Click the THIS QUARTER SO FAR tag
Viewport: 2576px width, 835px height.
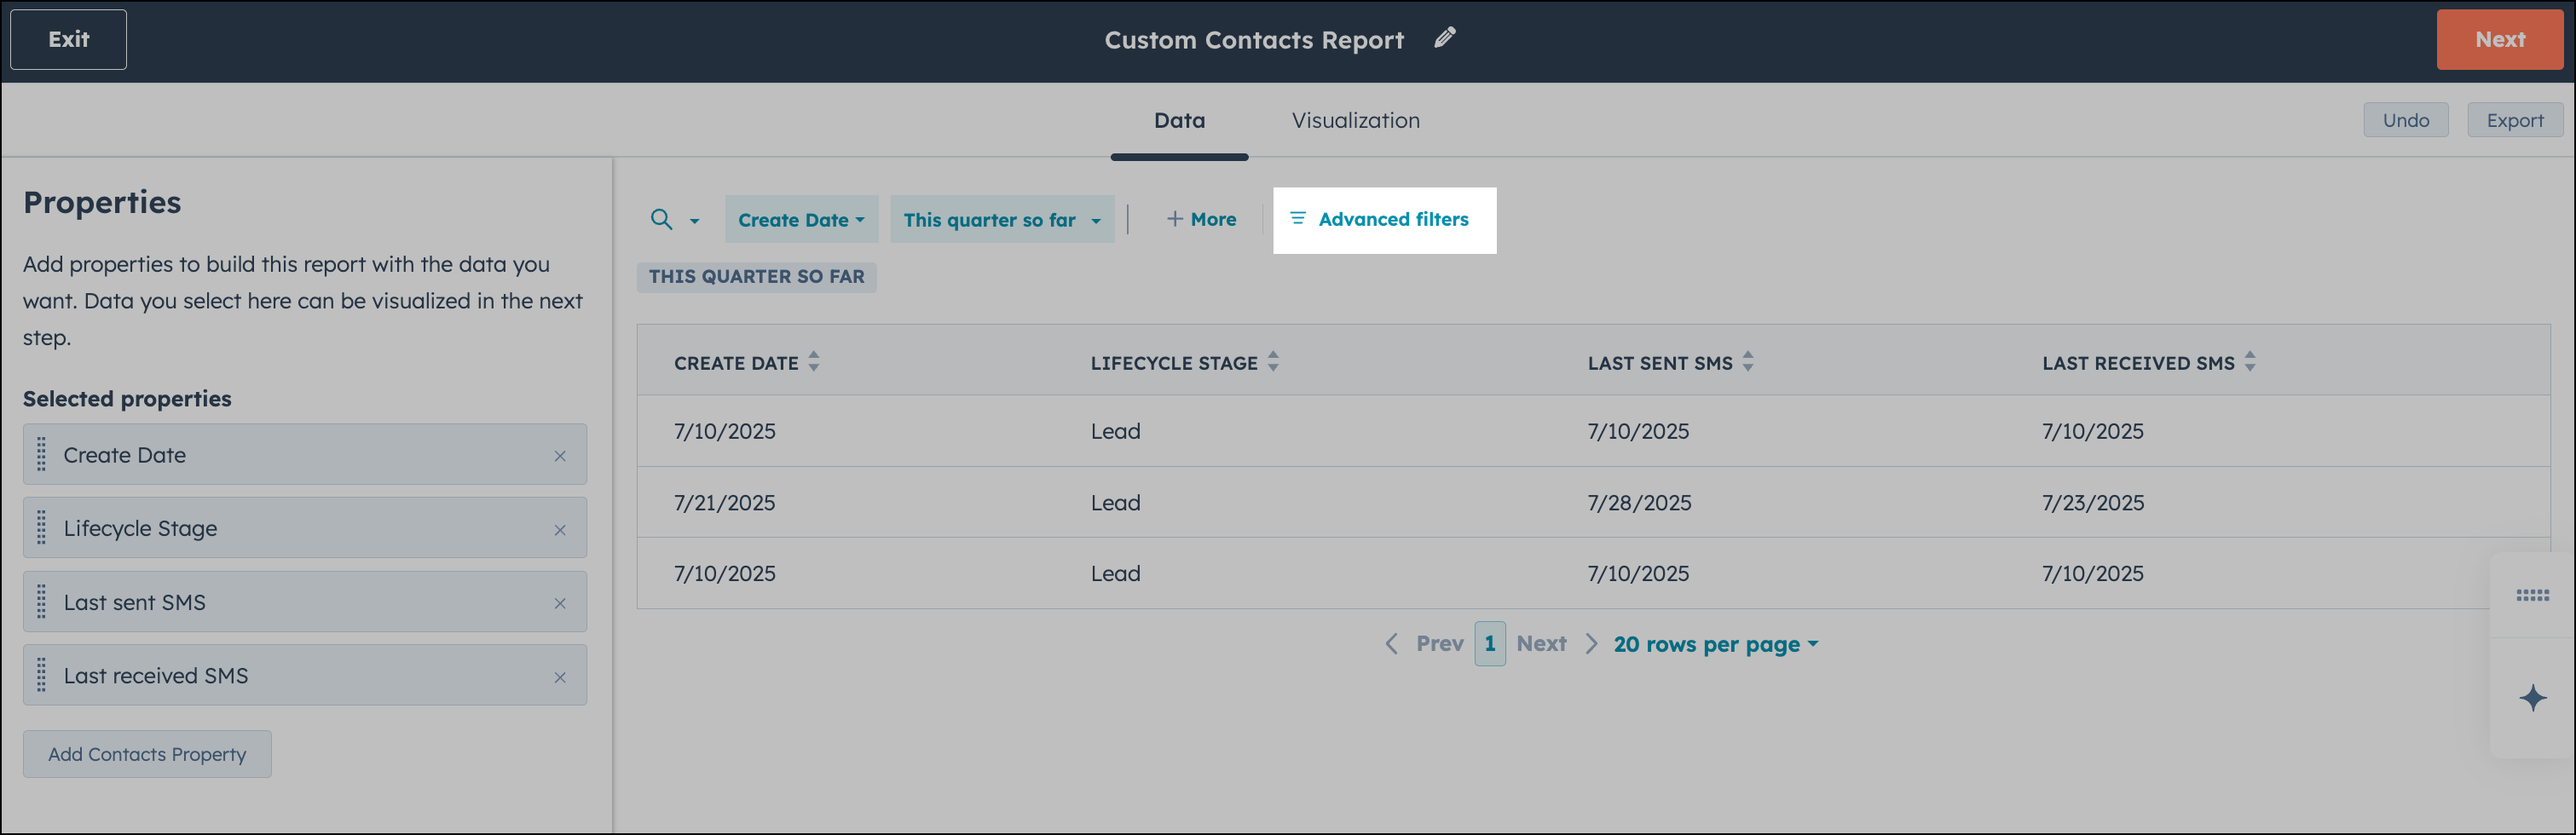tap(756, 277)
